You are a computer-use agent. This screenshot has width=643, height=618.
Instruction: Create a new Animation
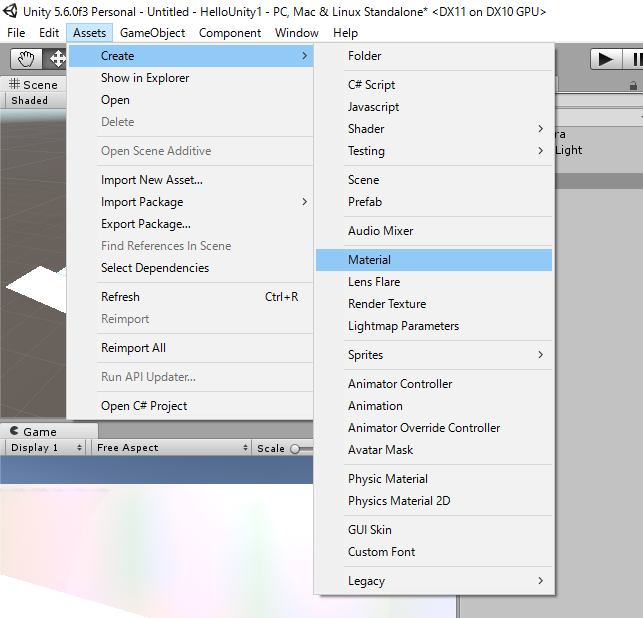pos(434,406)
